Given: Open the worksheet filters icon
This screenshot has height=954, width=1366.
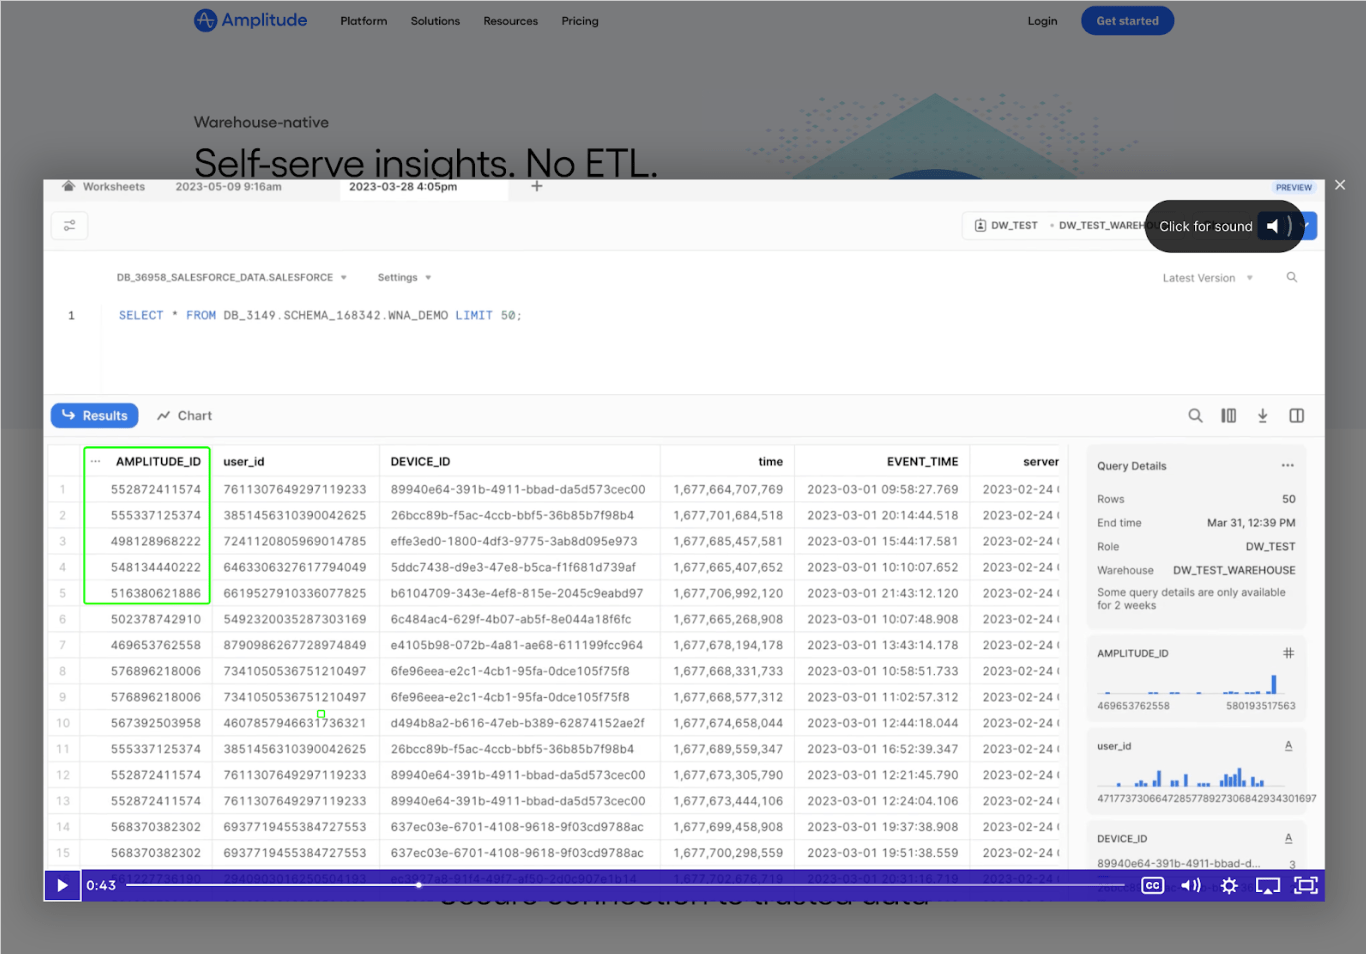Looking at the screenshot, I should (x=69, y=226).
